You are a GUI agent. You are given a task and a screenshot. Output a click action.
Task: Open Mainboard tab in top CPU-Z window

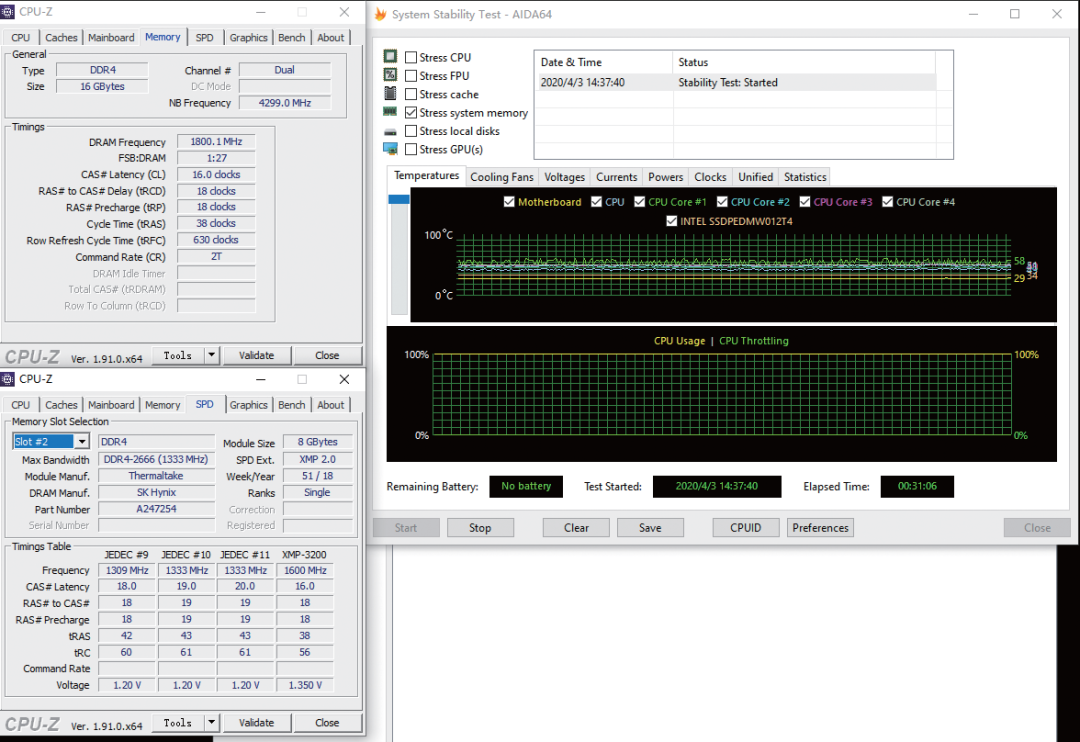[111, 38]
